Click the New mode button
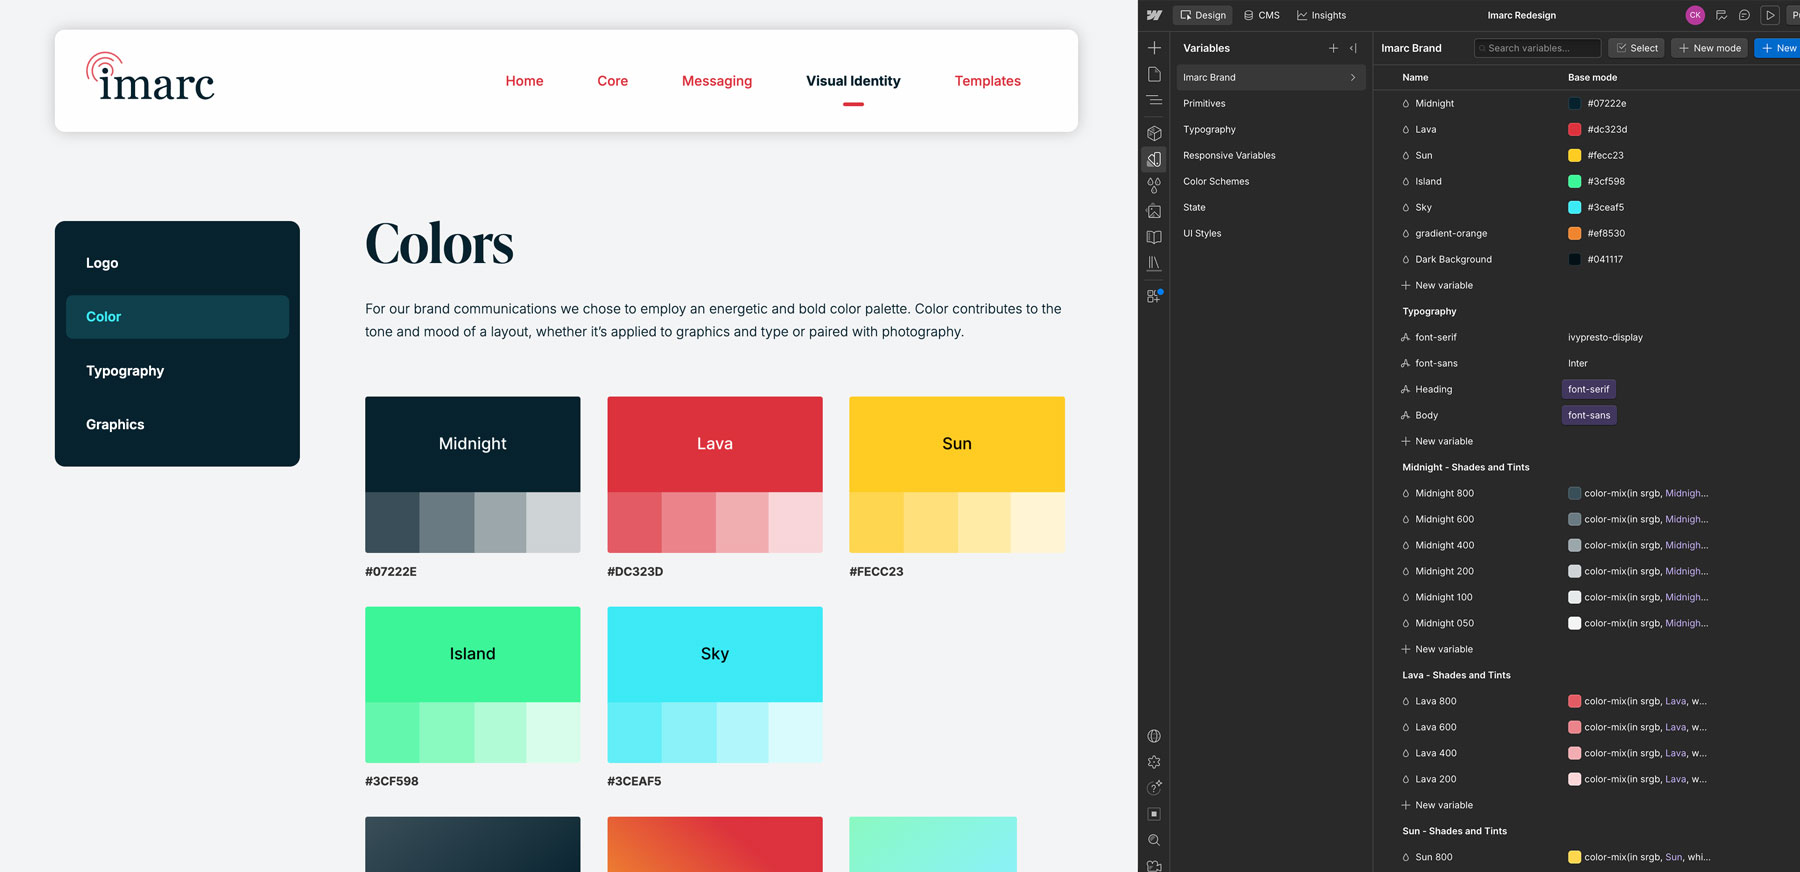The width and height of the screenshot is (1800, 872). pos(1710,48)
